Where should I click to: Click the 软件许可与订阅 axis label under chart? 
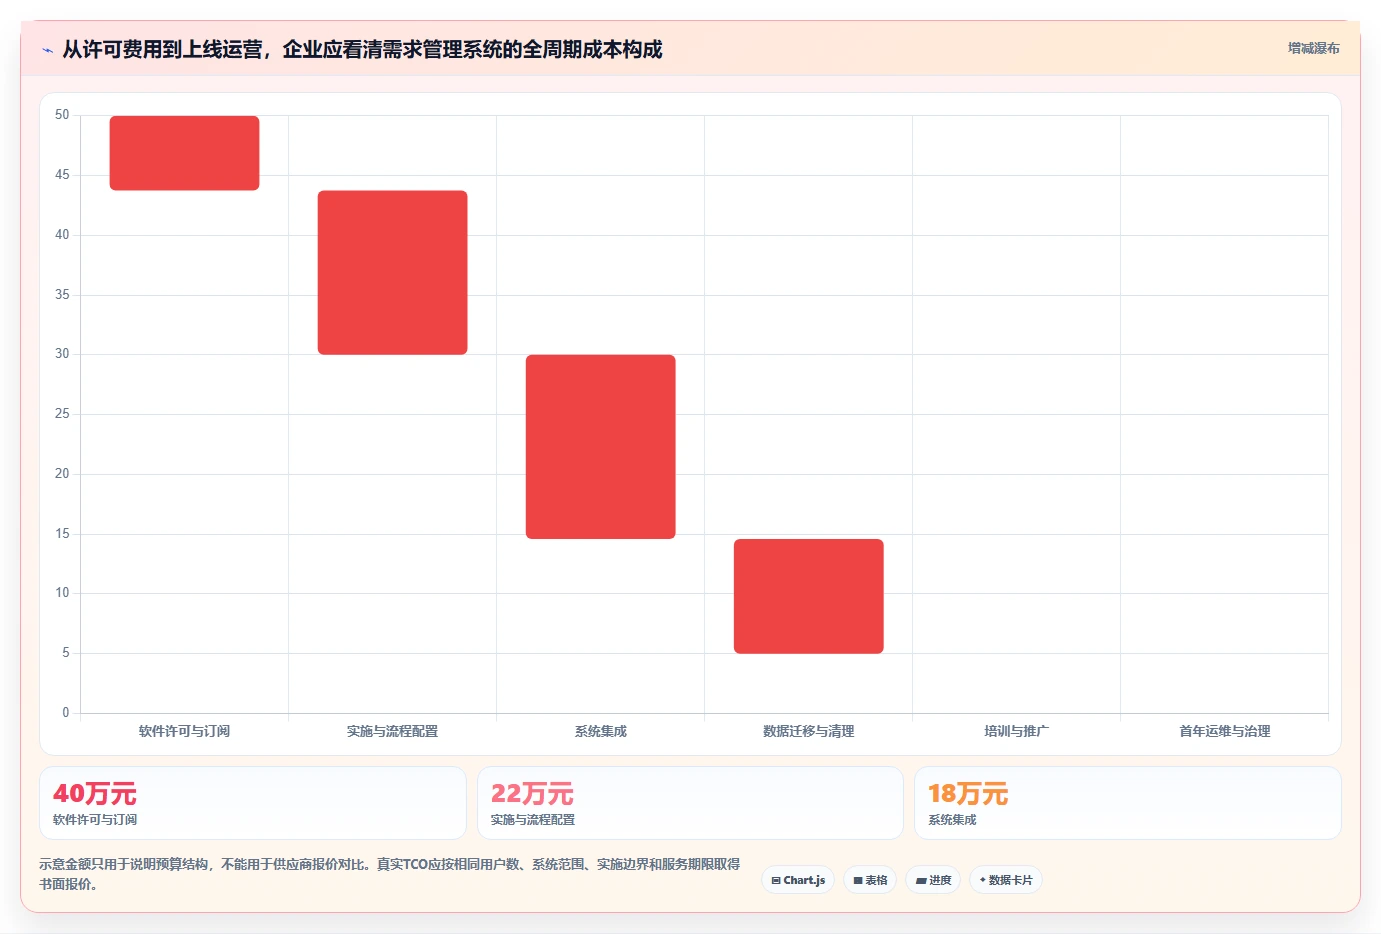(184, 731)
